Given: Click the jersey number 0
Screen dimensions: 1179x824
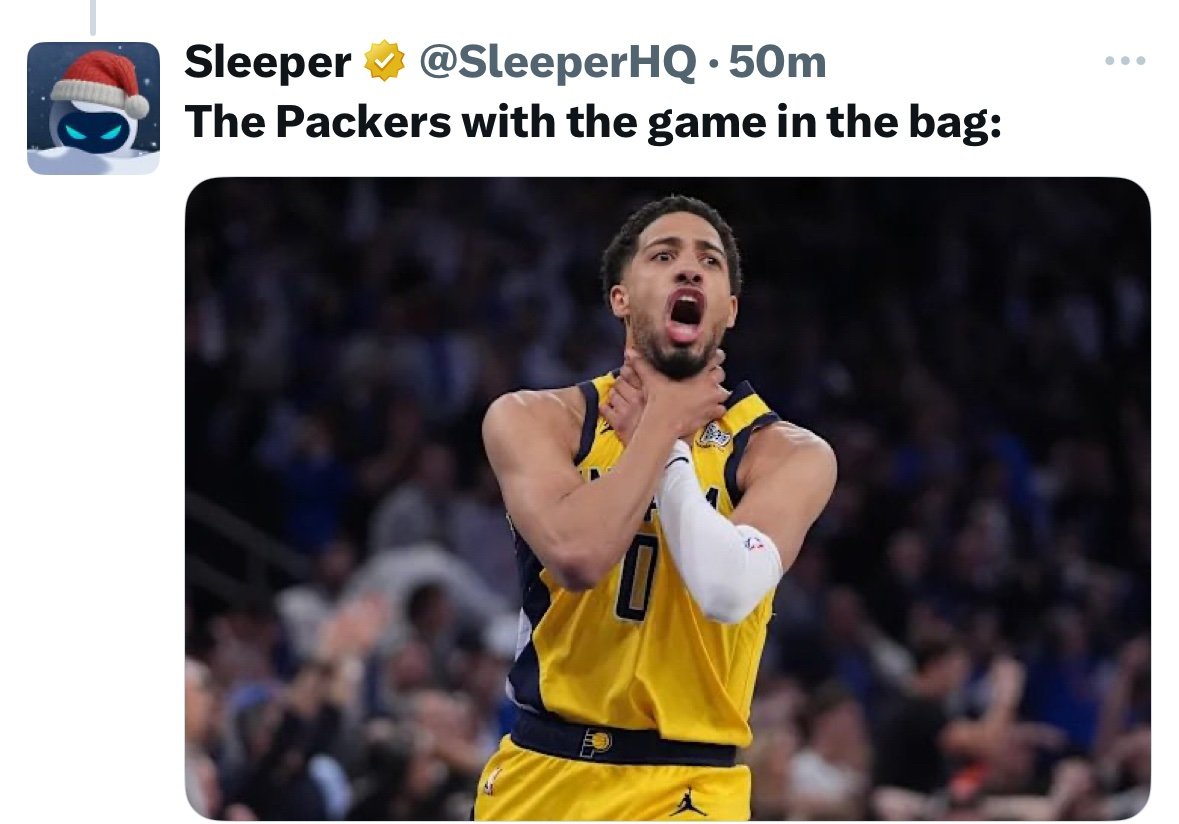Looking at the screenshot, I should 636,577.
